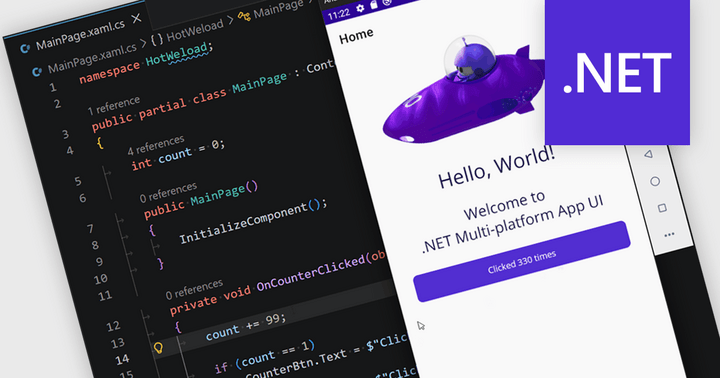Viewport: 720px width, 378px height.
Task: Click line number 14 in the gutter
Action: [x=123, y=360]
